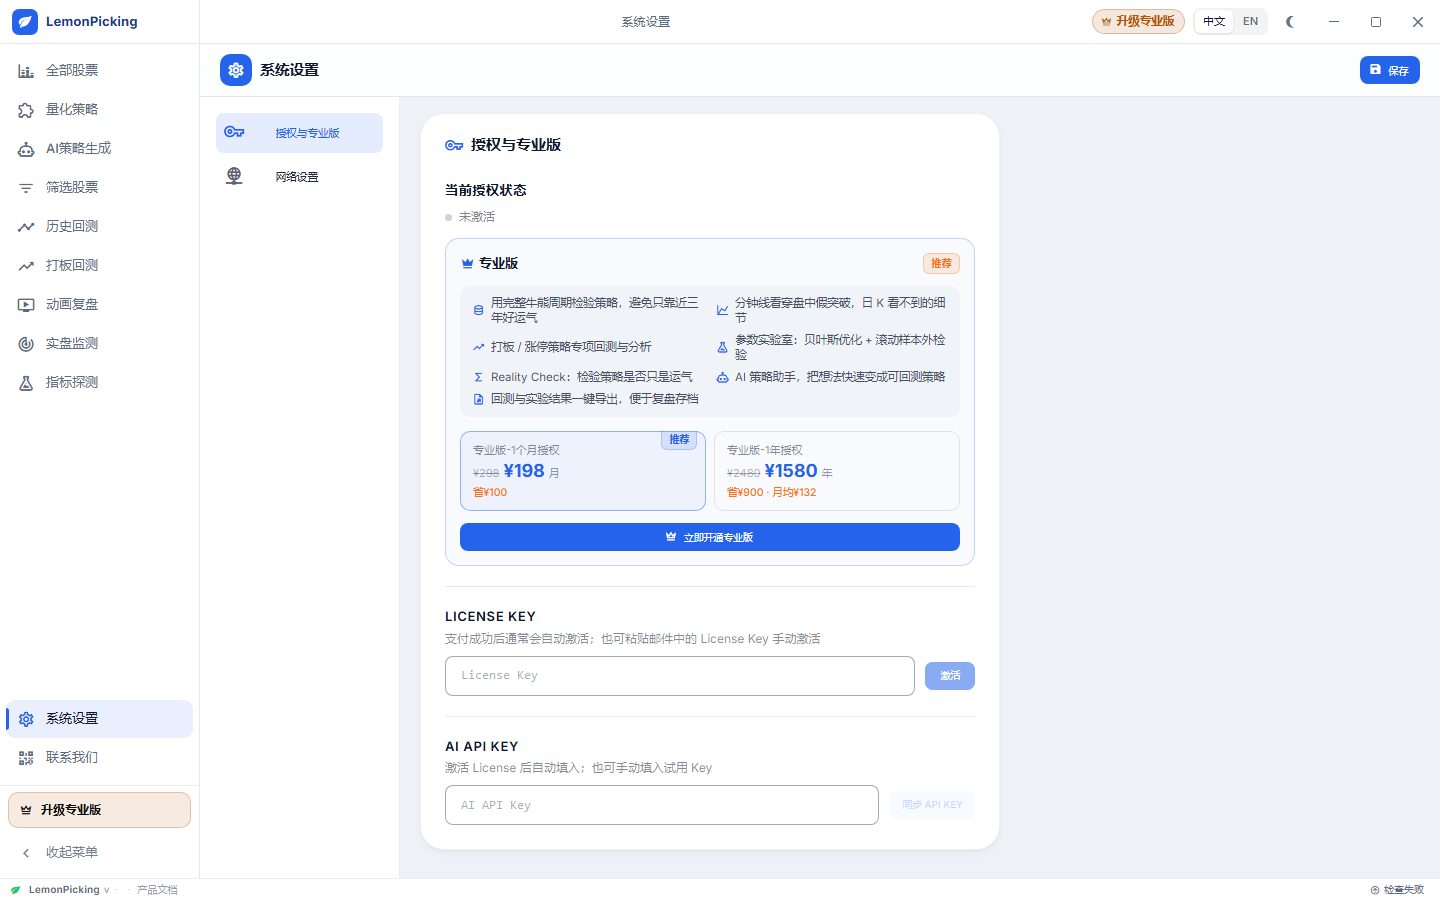The height and width of the screenshot is (900, 1440).
Task: Click the key icon beside 授权与专业版 heading
Action: point(454,145)
